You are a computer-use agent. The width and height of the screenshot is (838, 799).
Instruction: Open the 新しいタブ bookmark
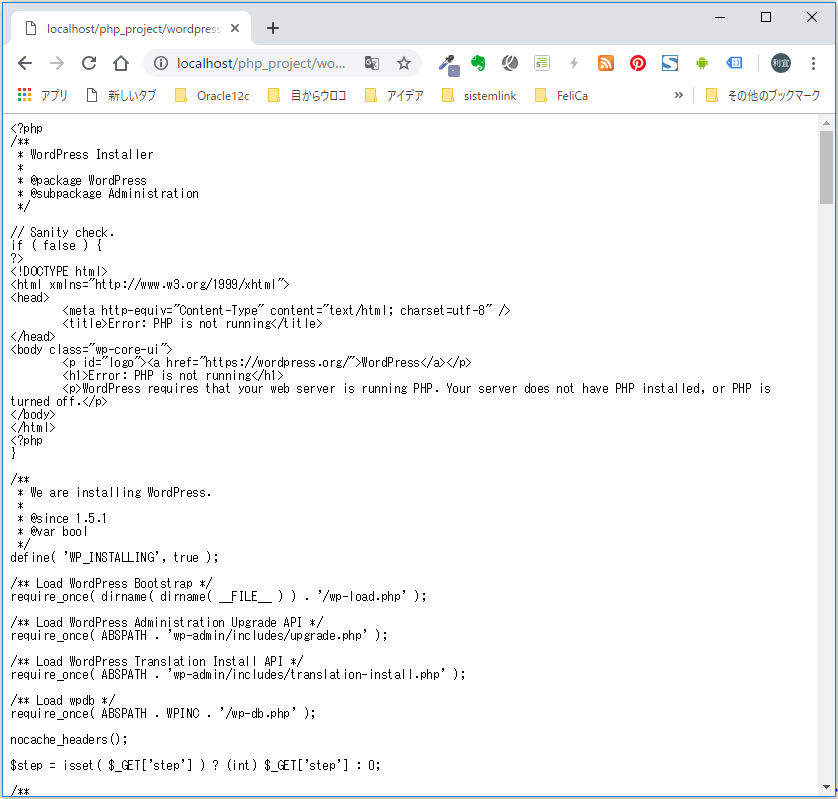pos(121,96)
